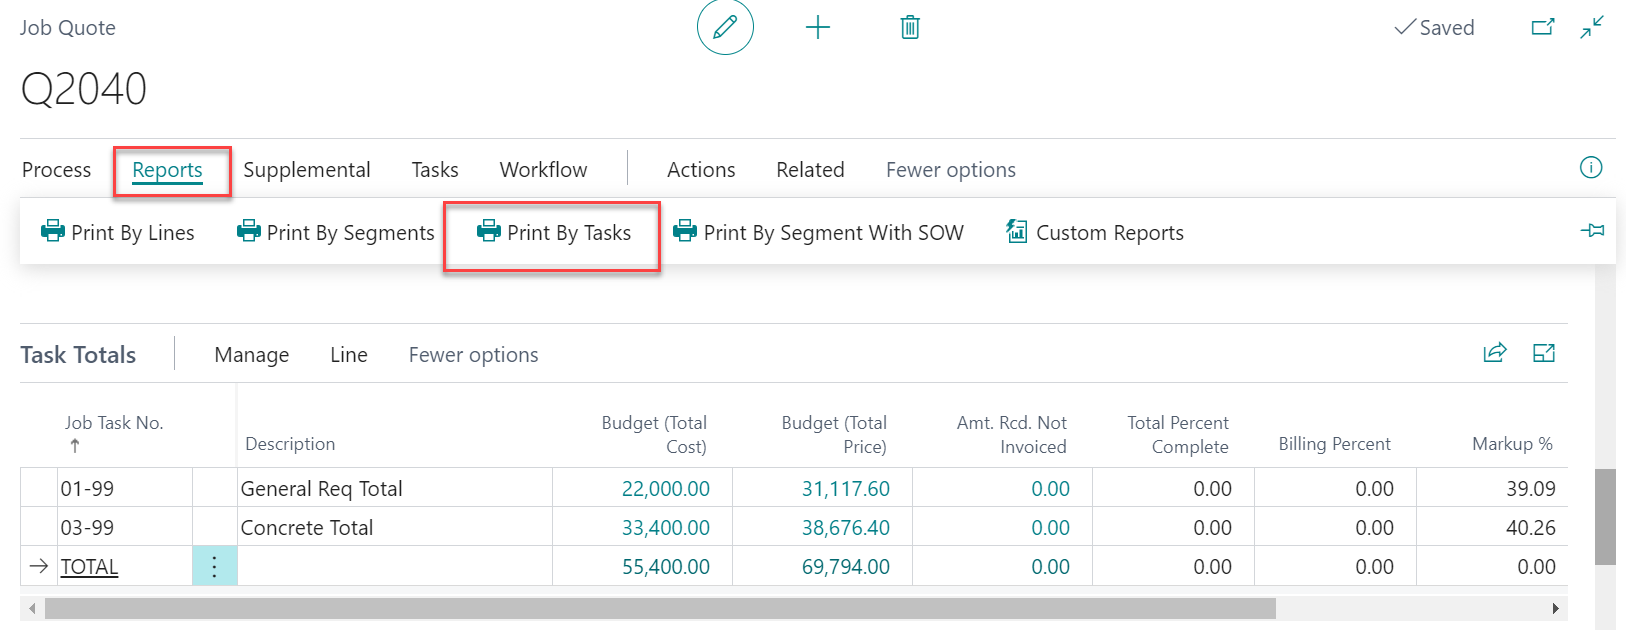Expand the Task Totals section to full view
The height and width of the screenshot is (630, 1626).
(1544, 353)
